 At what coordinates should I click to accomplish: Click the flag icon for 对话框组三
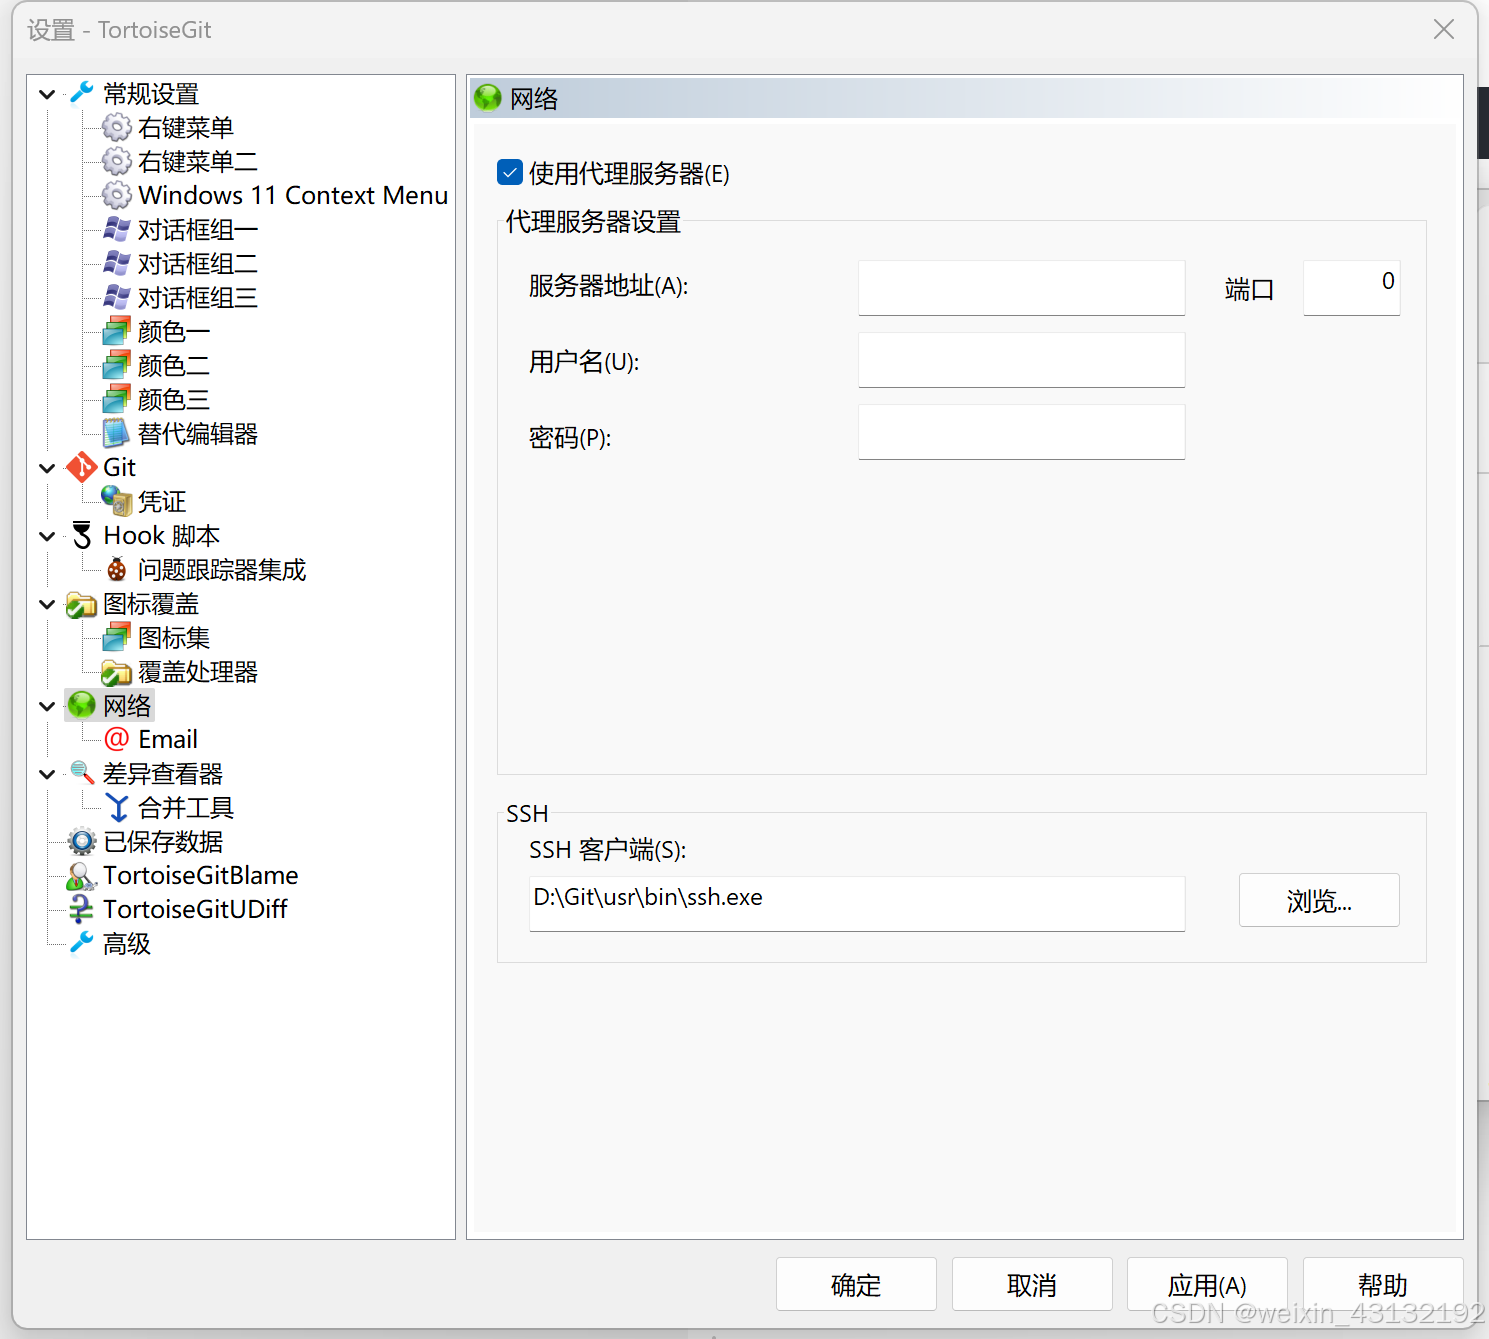[117, 297]
